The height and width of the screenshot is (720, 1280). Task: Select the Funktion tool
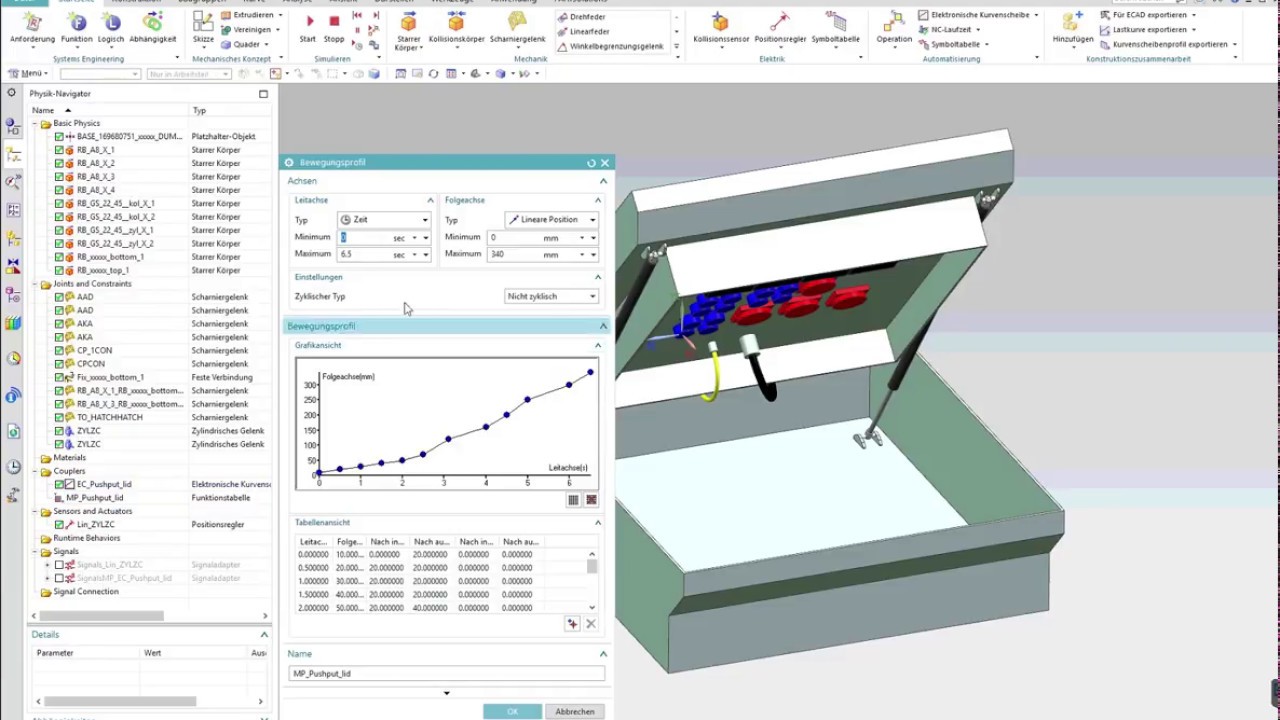(76, 28)
